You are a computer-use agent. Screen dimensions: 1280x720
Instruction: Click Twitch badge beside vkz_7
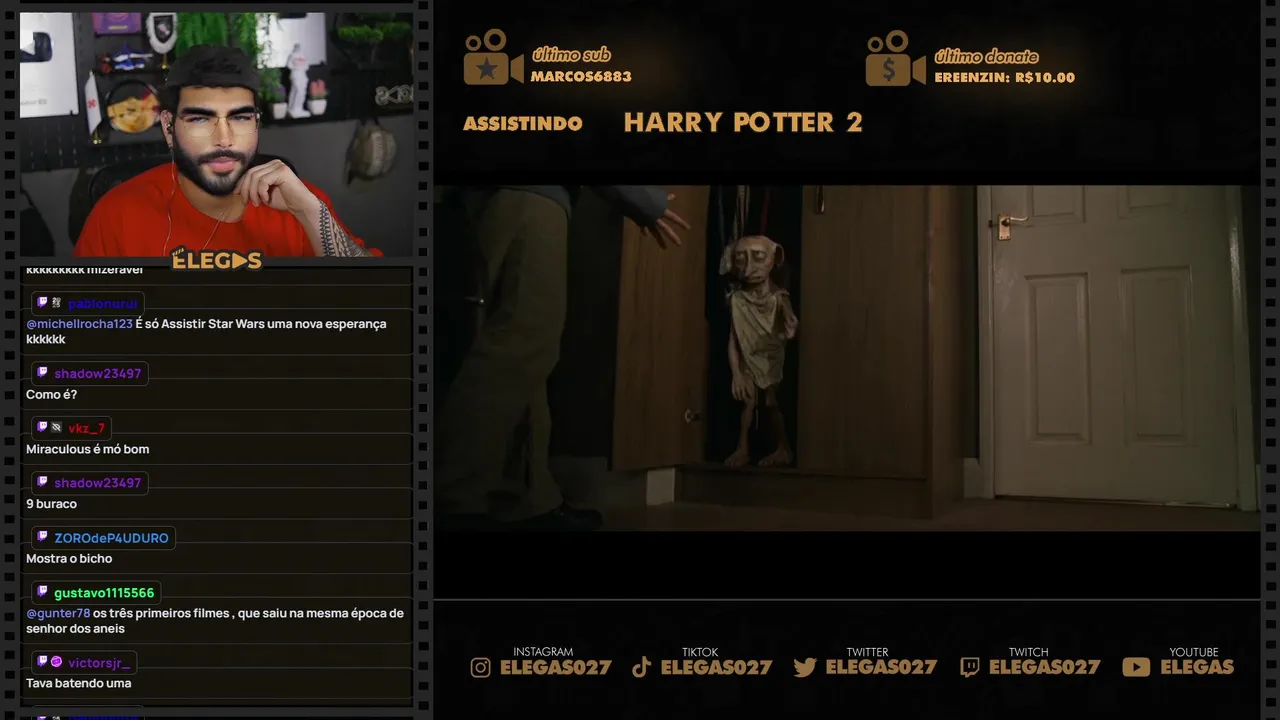coord(42,428)
